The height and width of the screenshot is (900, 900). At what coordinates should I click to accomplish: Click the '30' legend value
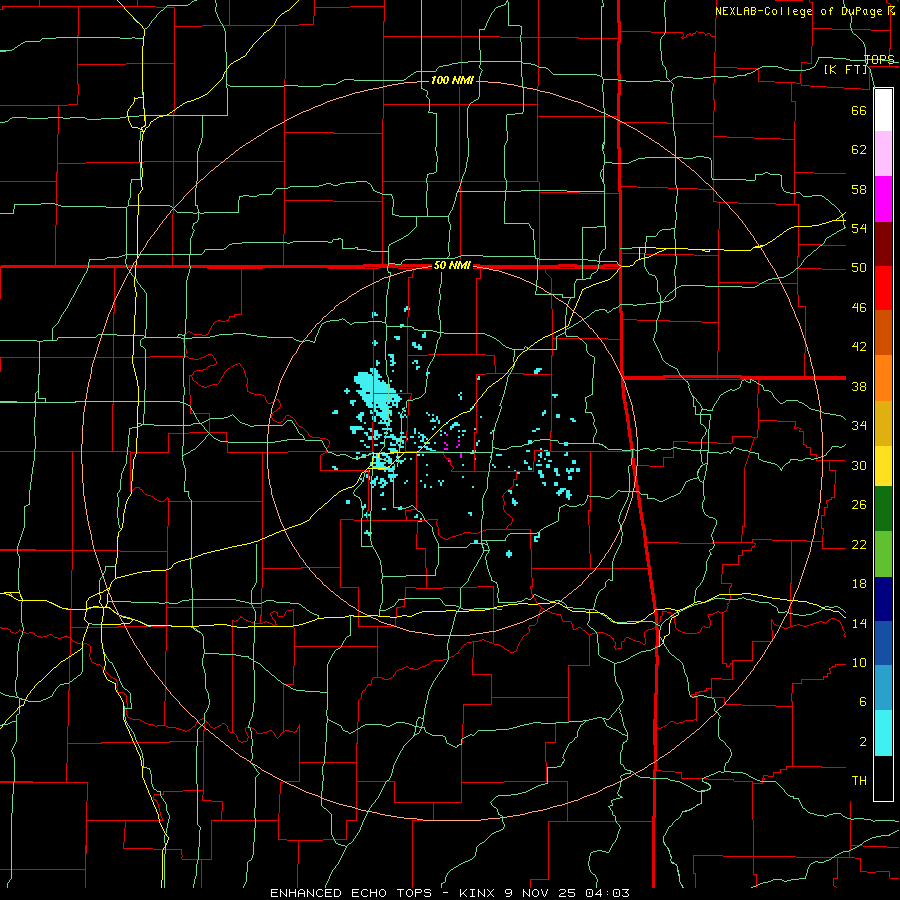(x=859, y=465)
